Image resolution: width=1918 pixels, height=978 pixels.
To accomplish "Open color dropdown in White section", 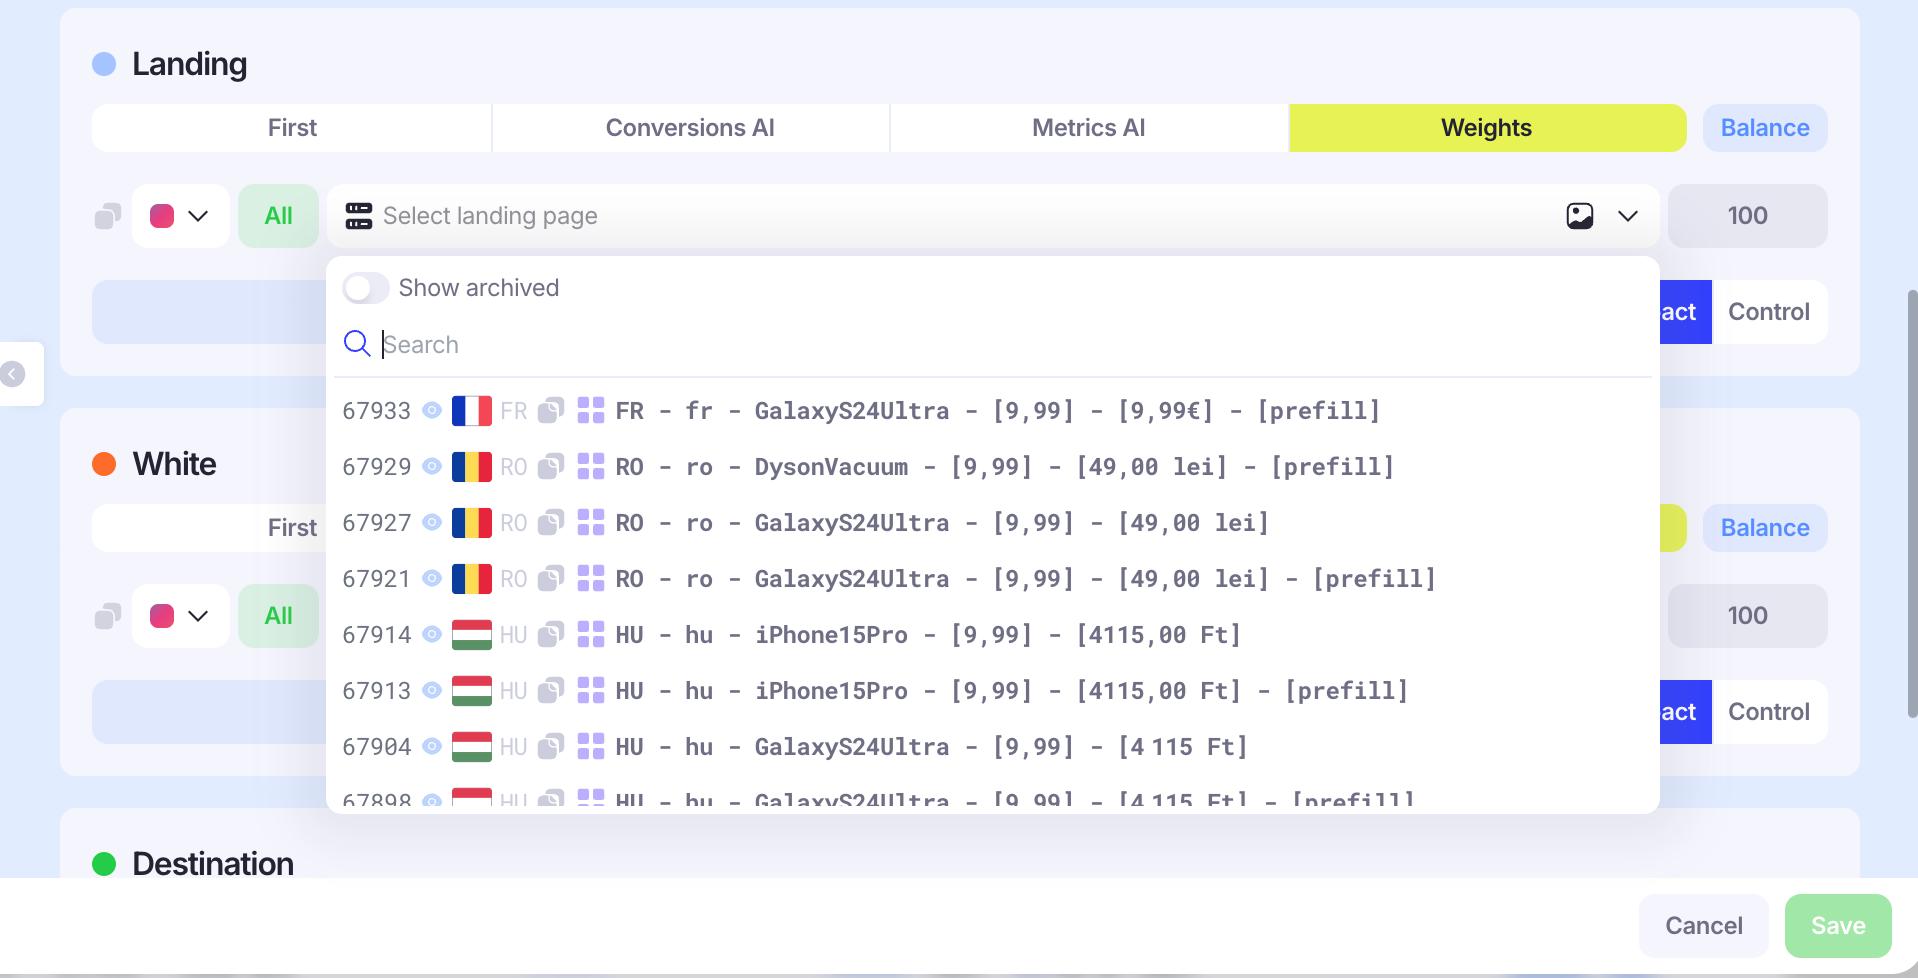I will pos(181,616).
